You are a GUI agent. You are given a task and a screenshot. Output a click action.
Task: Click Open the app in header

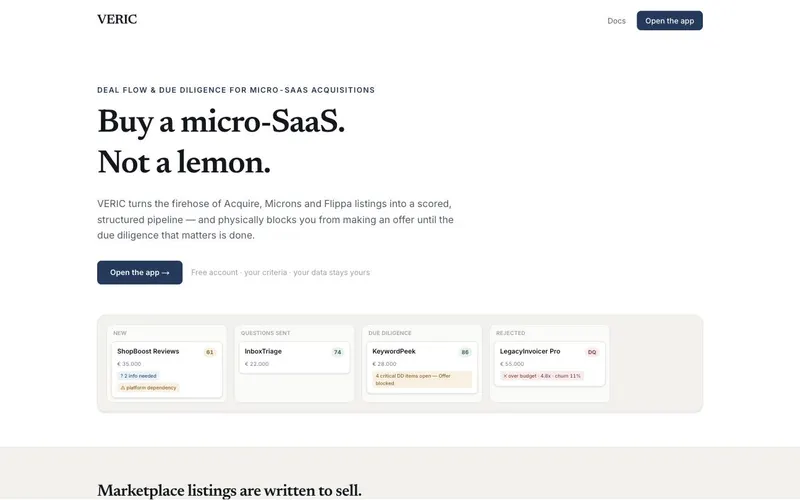click(669, 21)
